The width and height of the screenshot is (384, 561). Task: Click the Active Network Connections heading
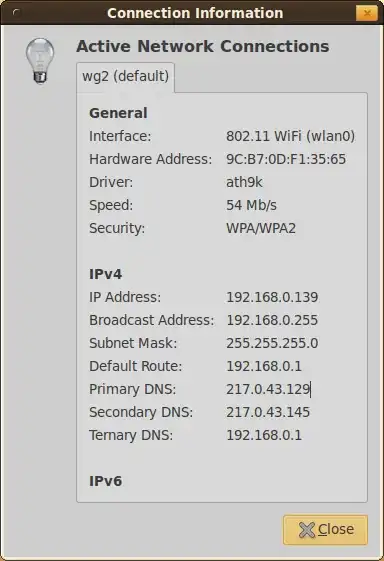click(203, 47)
